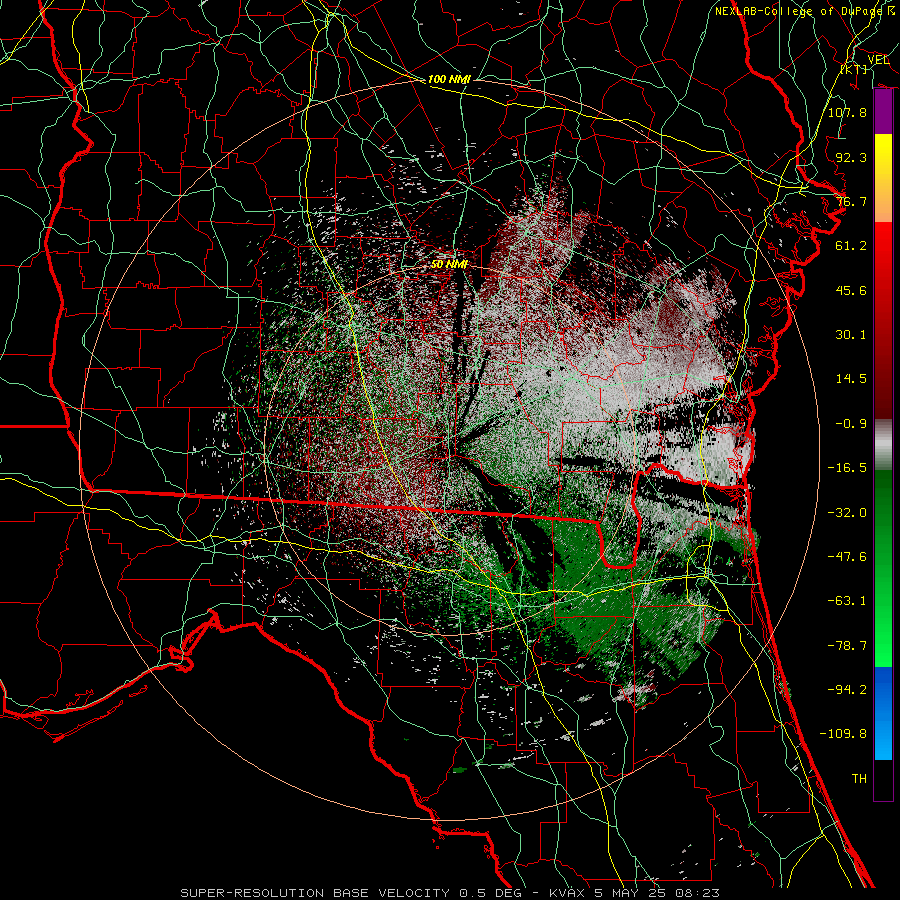Click the -47.6 legend value
Viewport: 900px width, 900px height.
847,557
